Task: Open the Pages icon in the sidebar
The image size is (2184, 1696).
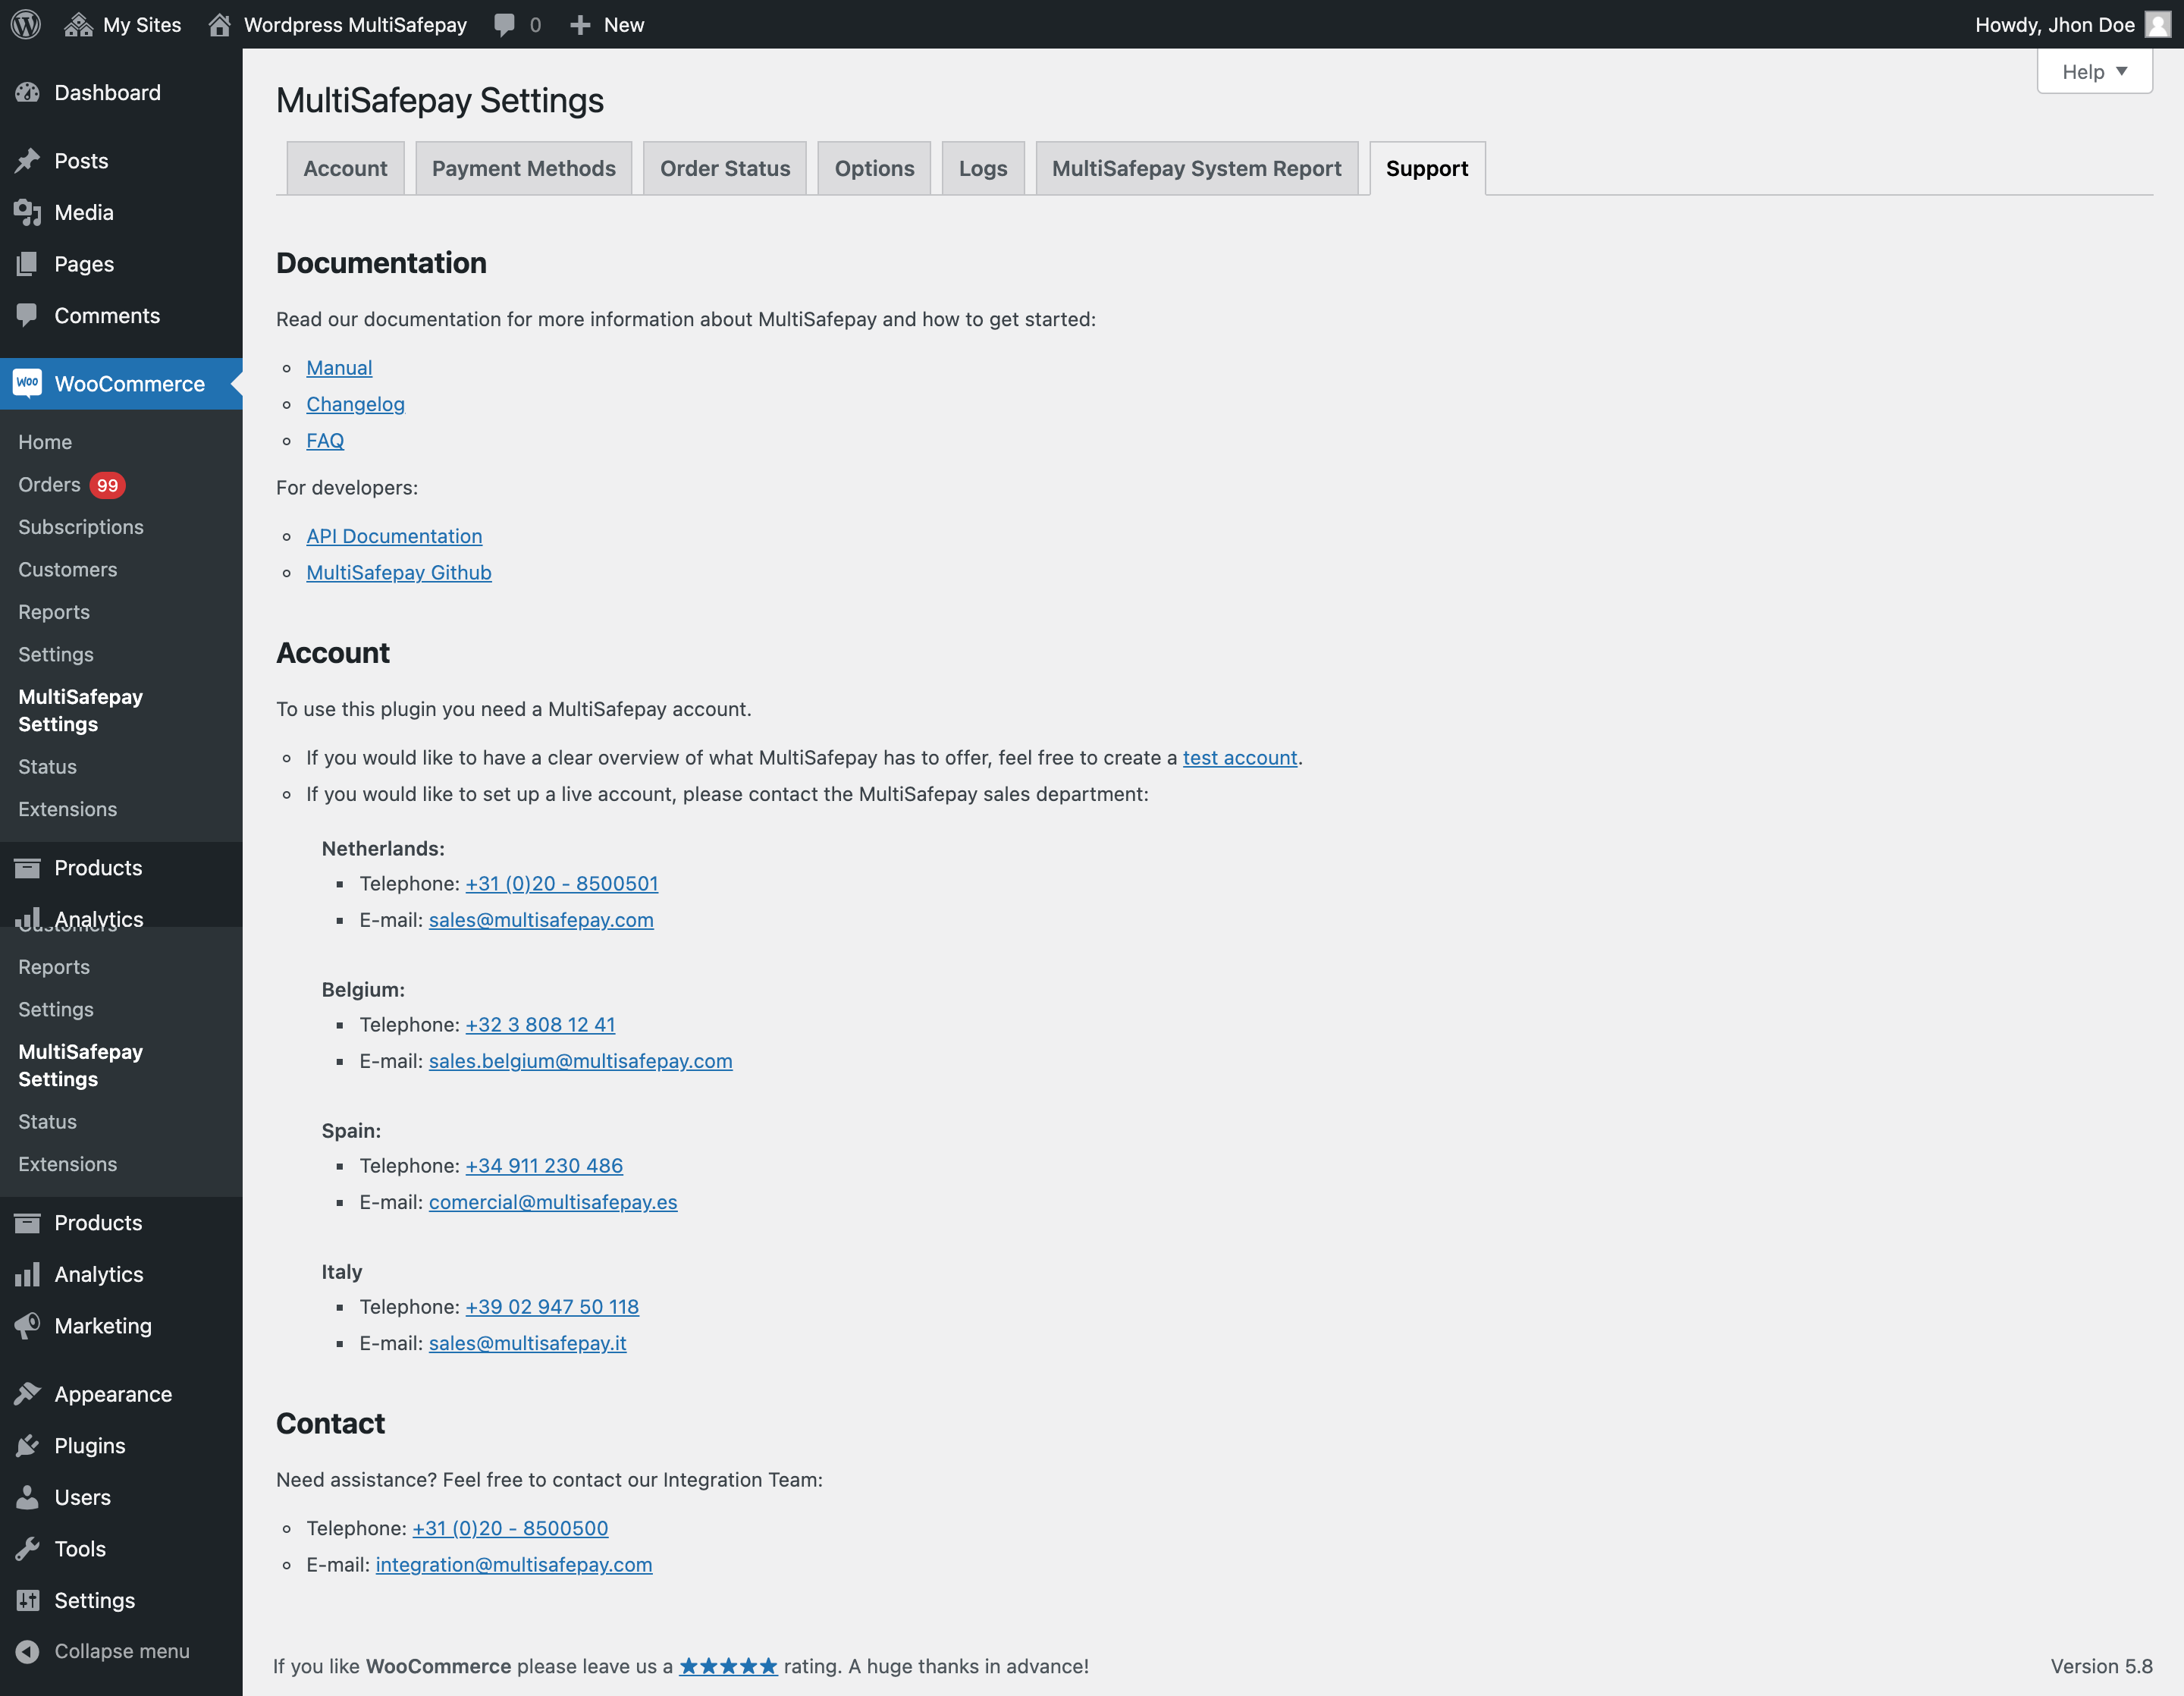Action: [27, 264]
